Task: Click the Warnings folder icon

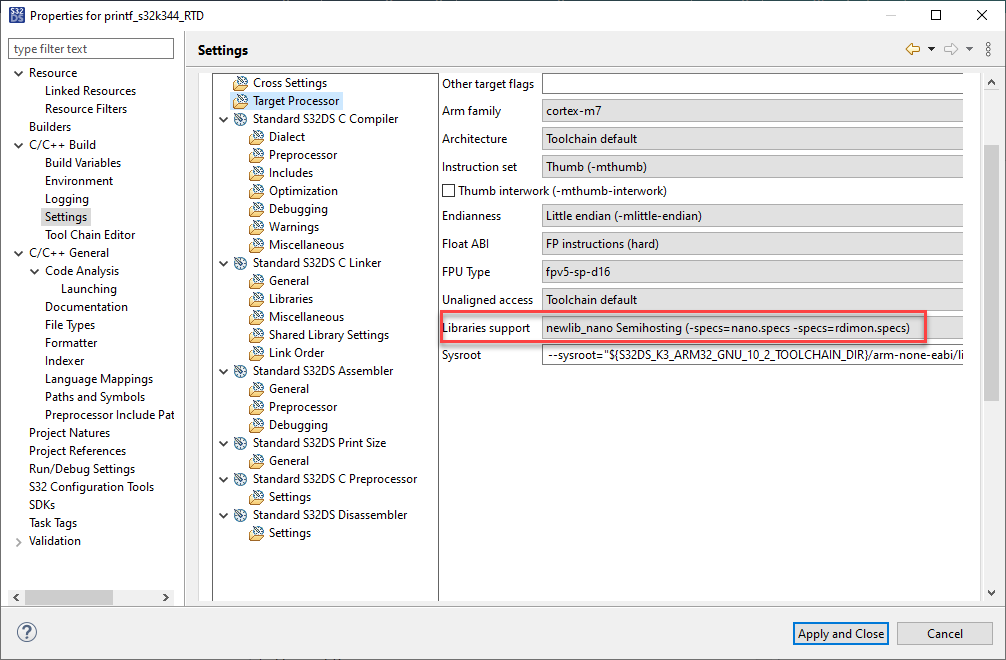Action: pos(257,226)
